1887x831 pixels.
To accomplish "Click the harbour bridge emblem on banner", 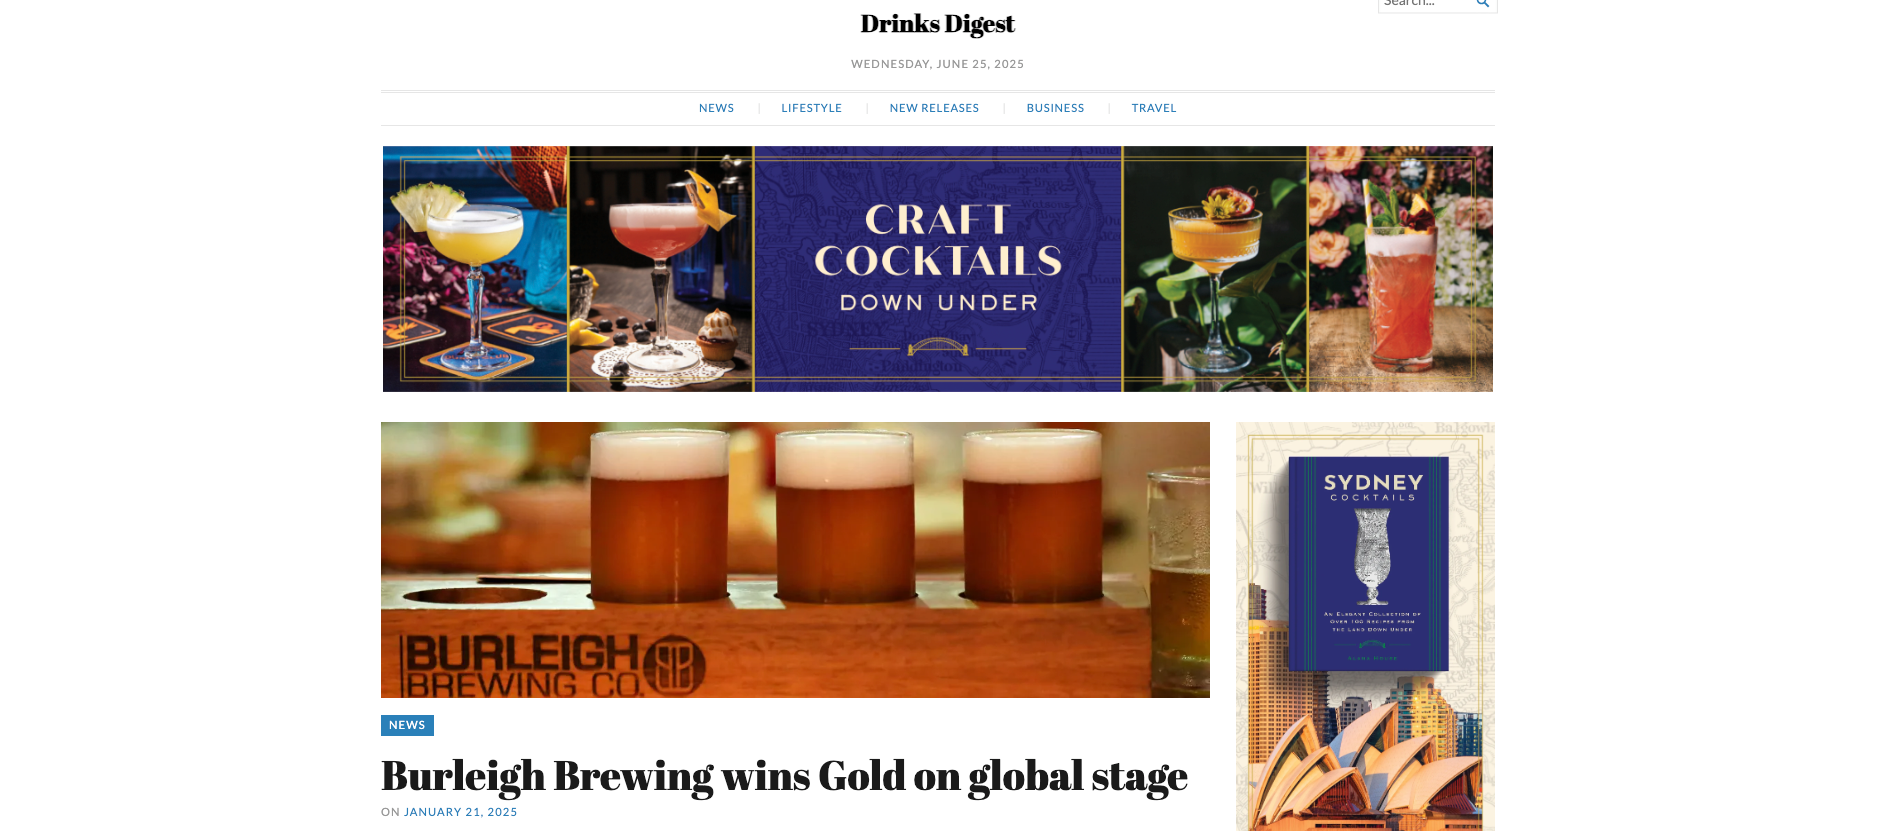I will tap(938, 347).
